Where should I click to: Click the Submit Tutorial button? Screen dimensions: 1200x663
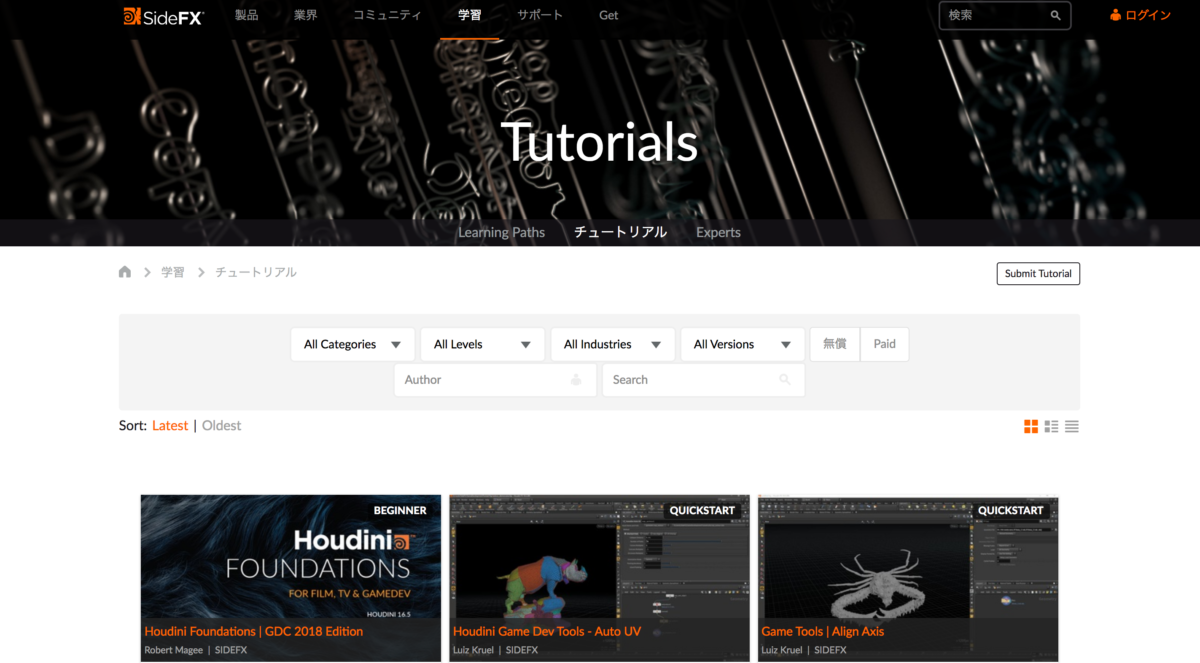(1038, 273)
